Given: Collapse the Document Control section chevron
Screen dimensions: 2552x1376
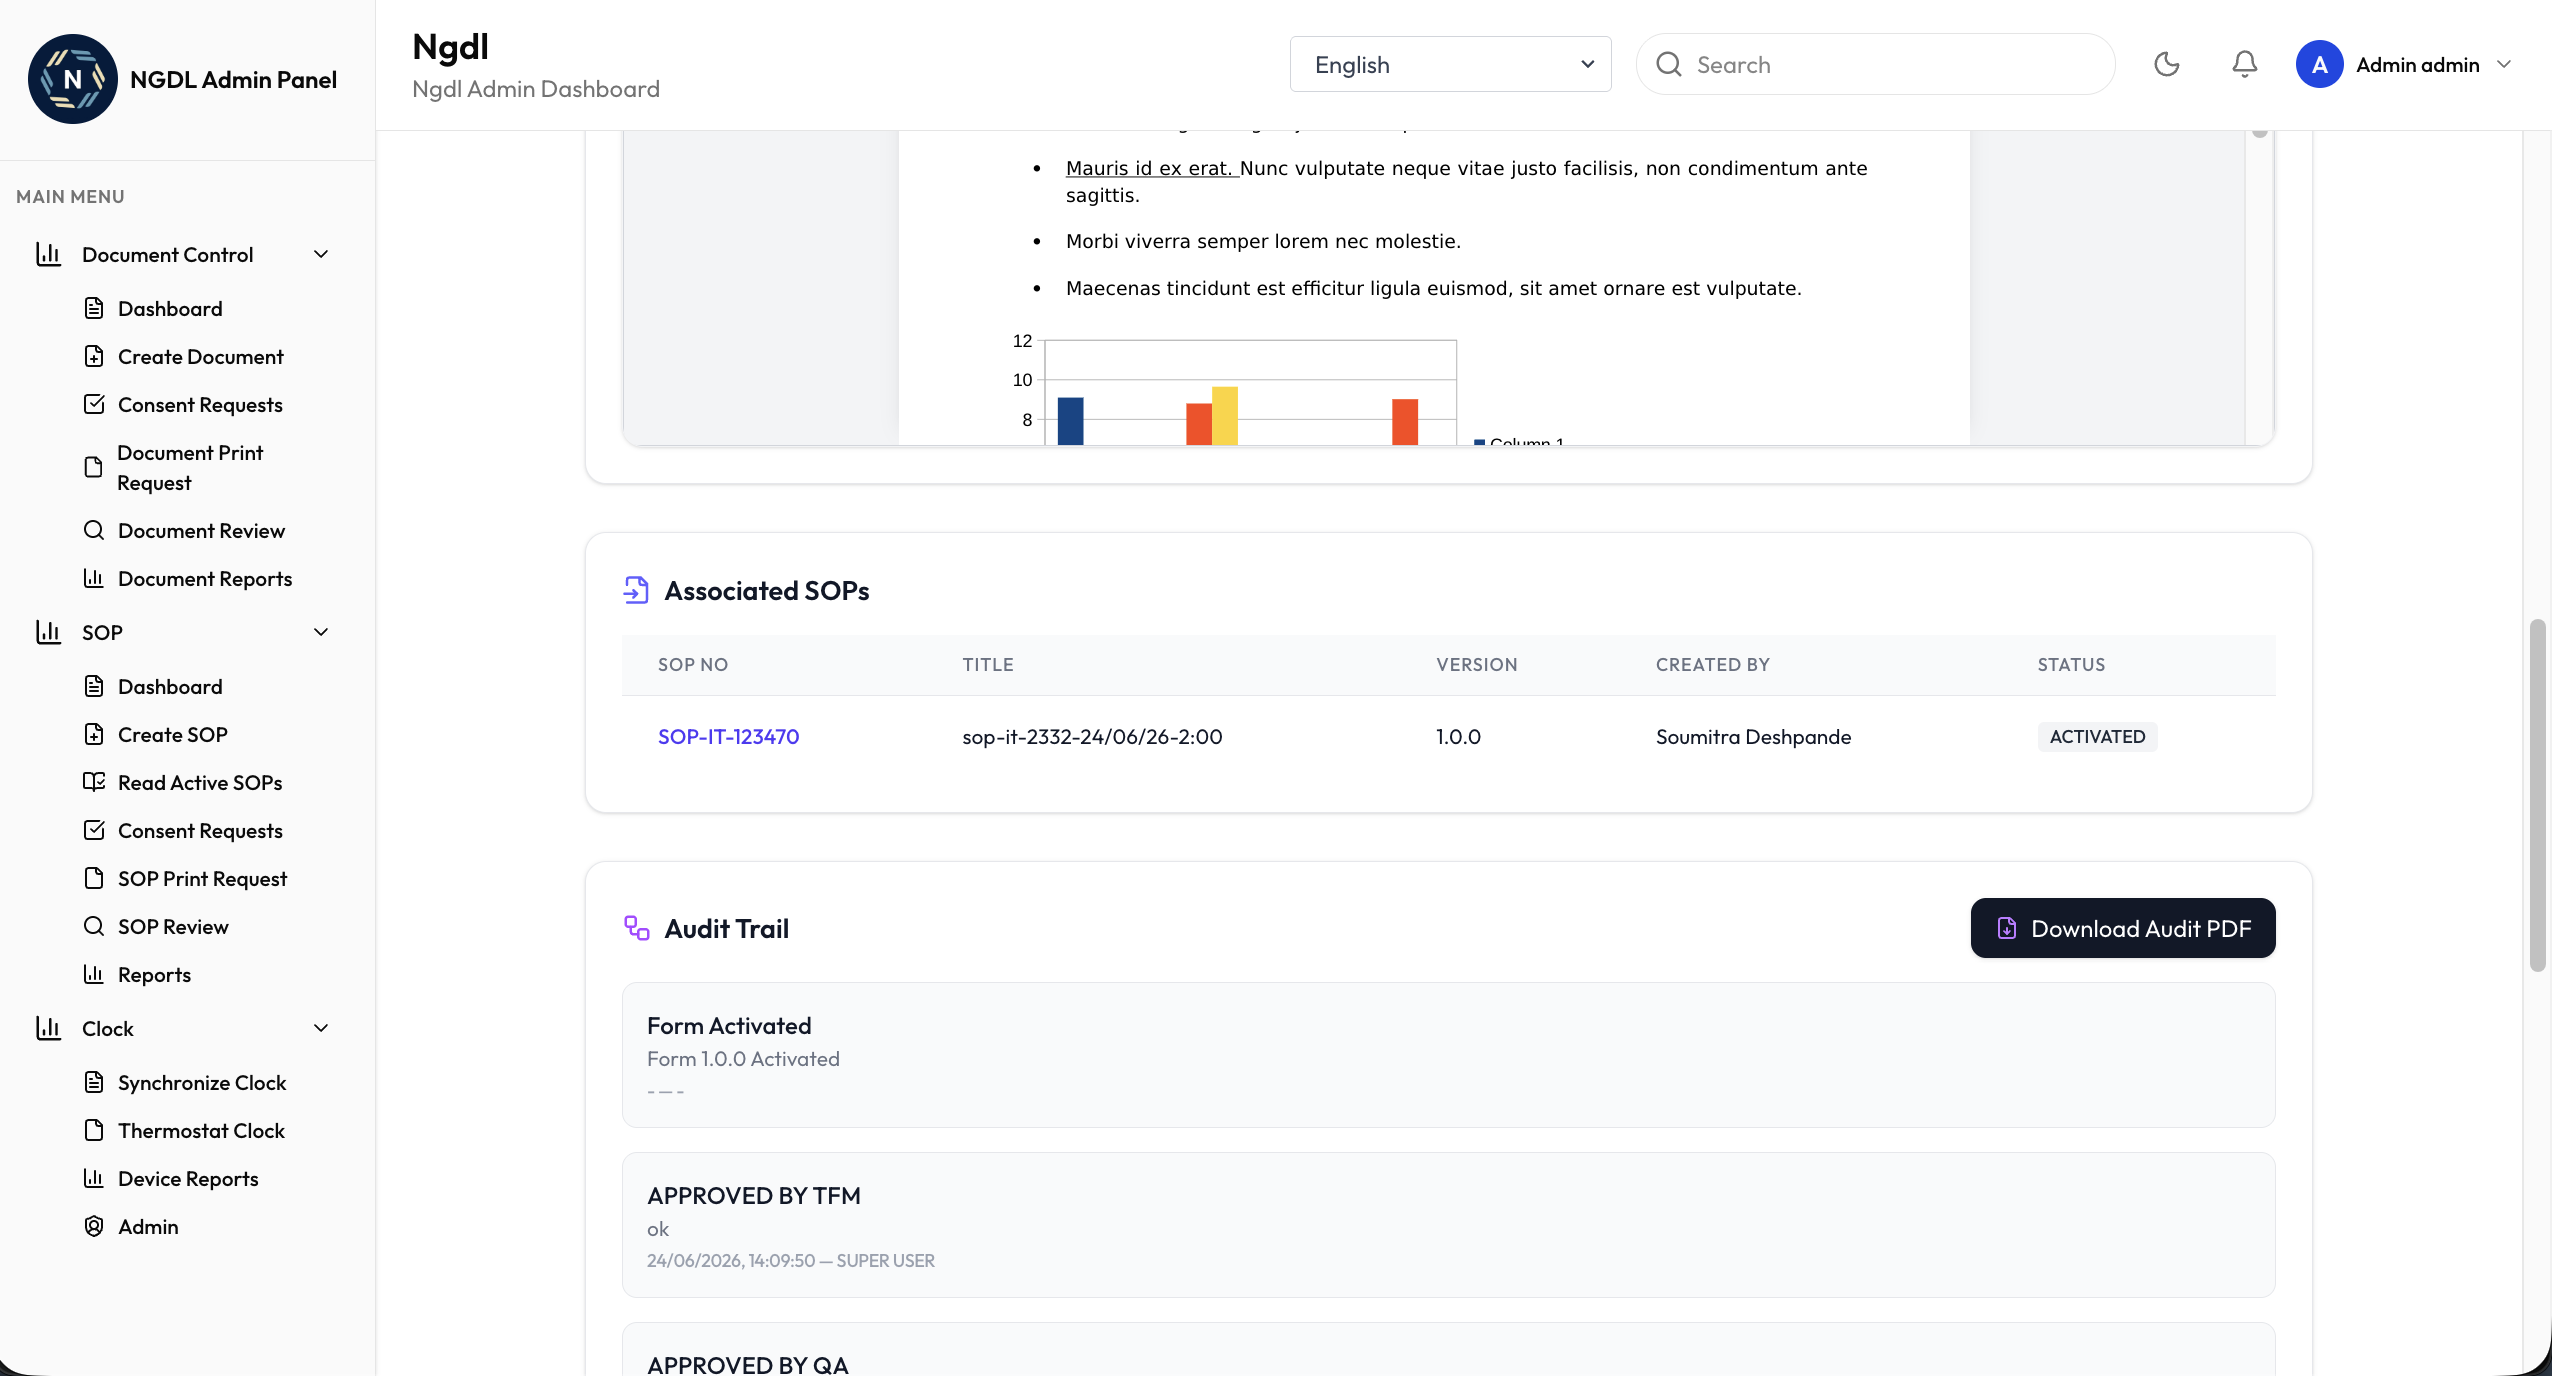Looking at the screenshot, I should [x=321, y=254].
